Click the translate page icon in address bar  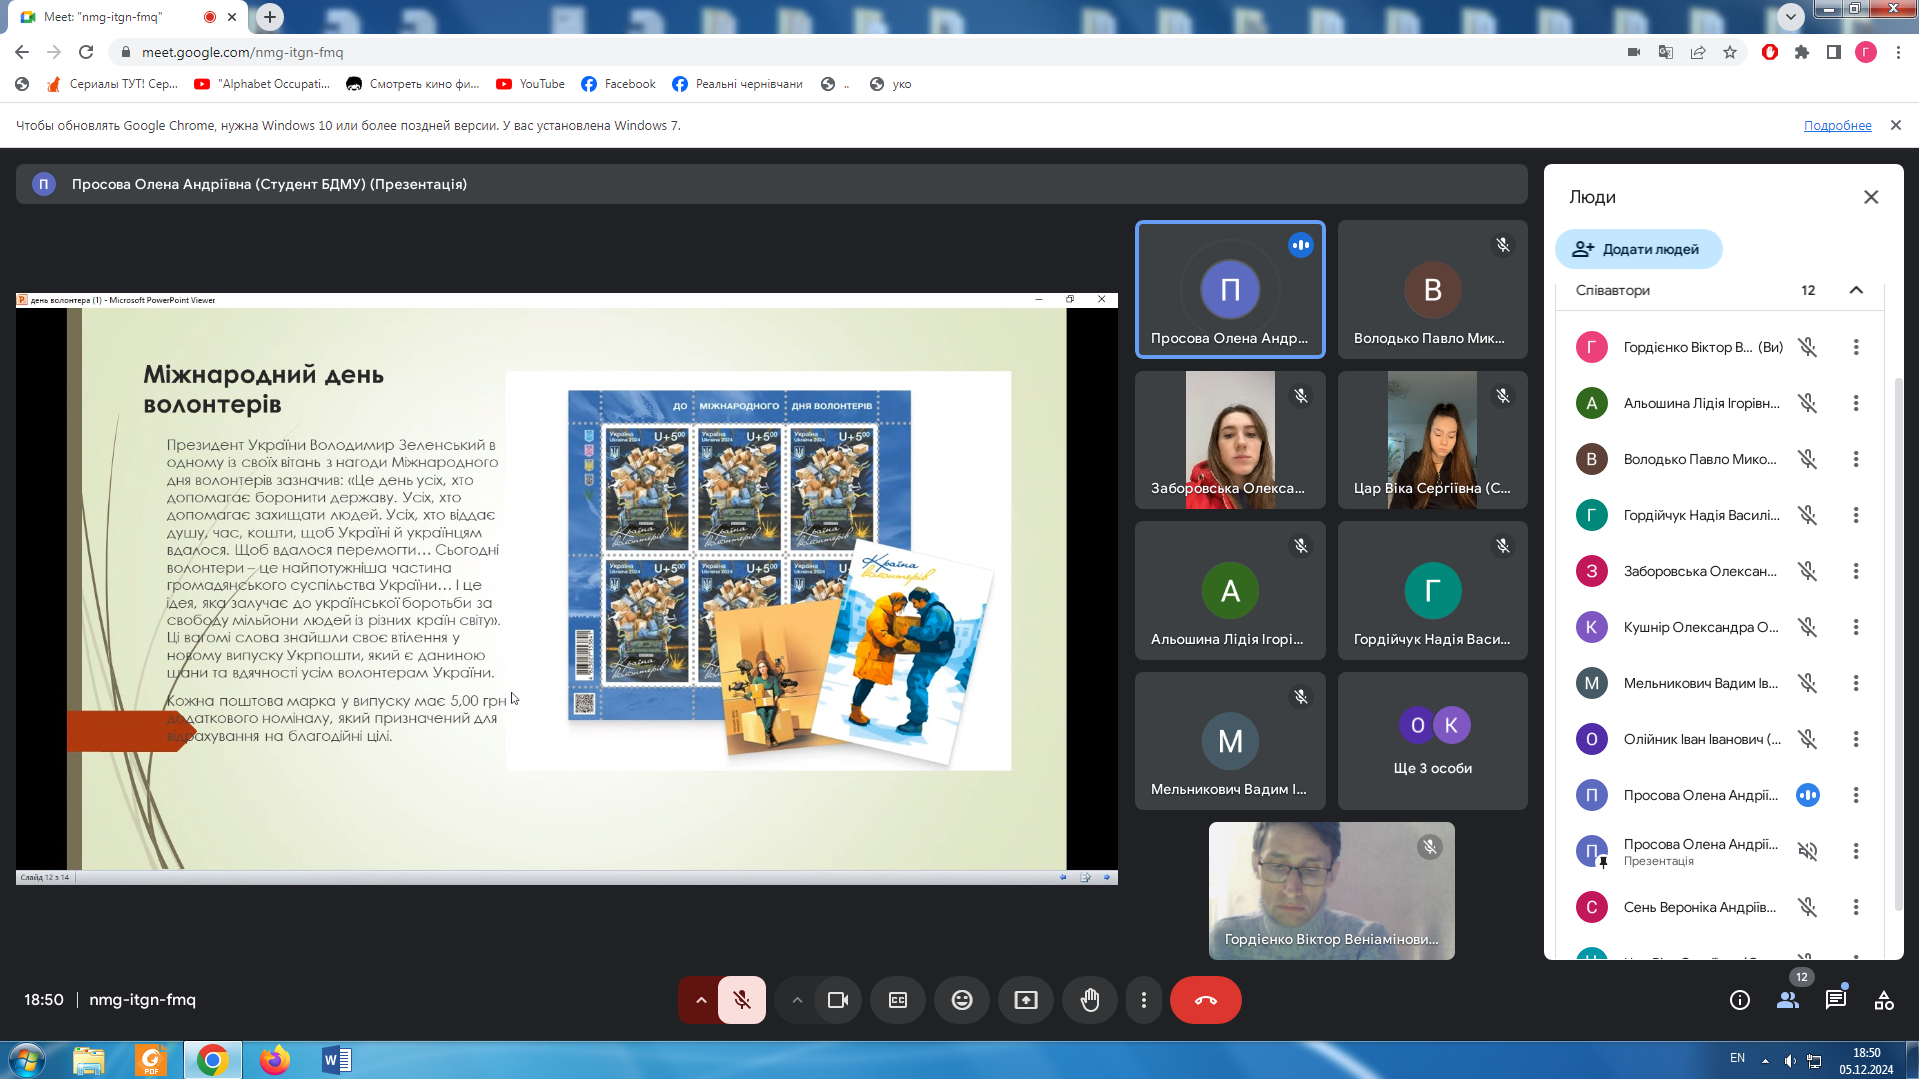pos(1666,52)
